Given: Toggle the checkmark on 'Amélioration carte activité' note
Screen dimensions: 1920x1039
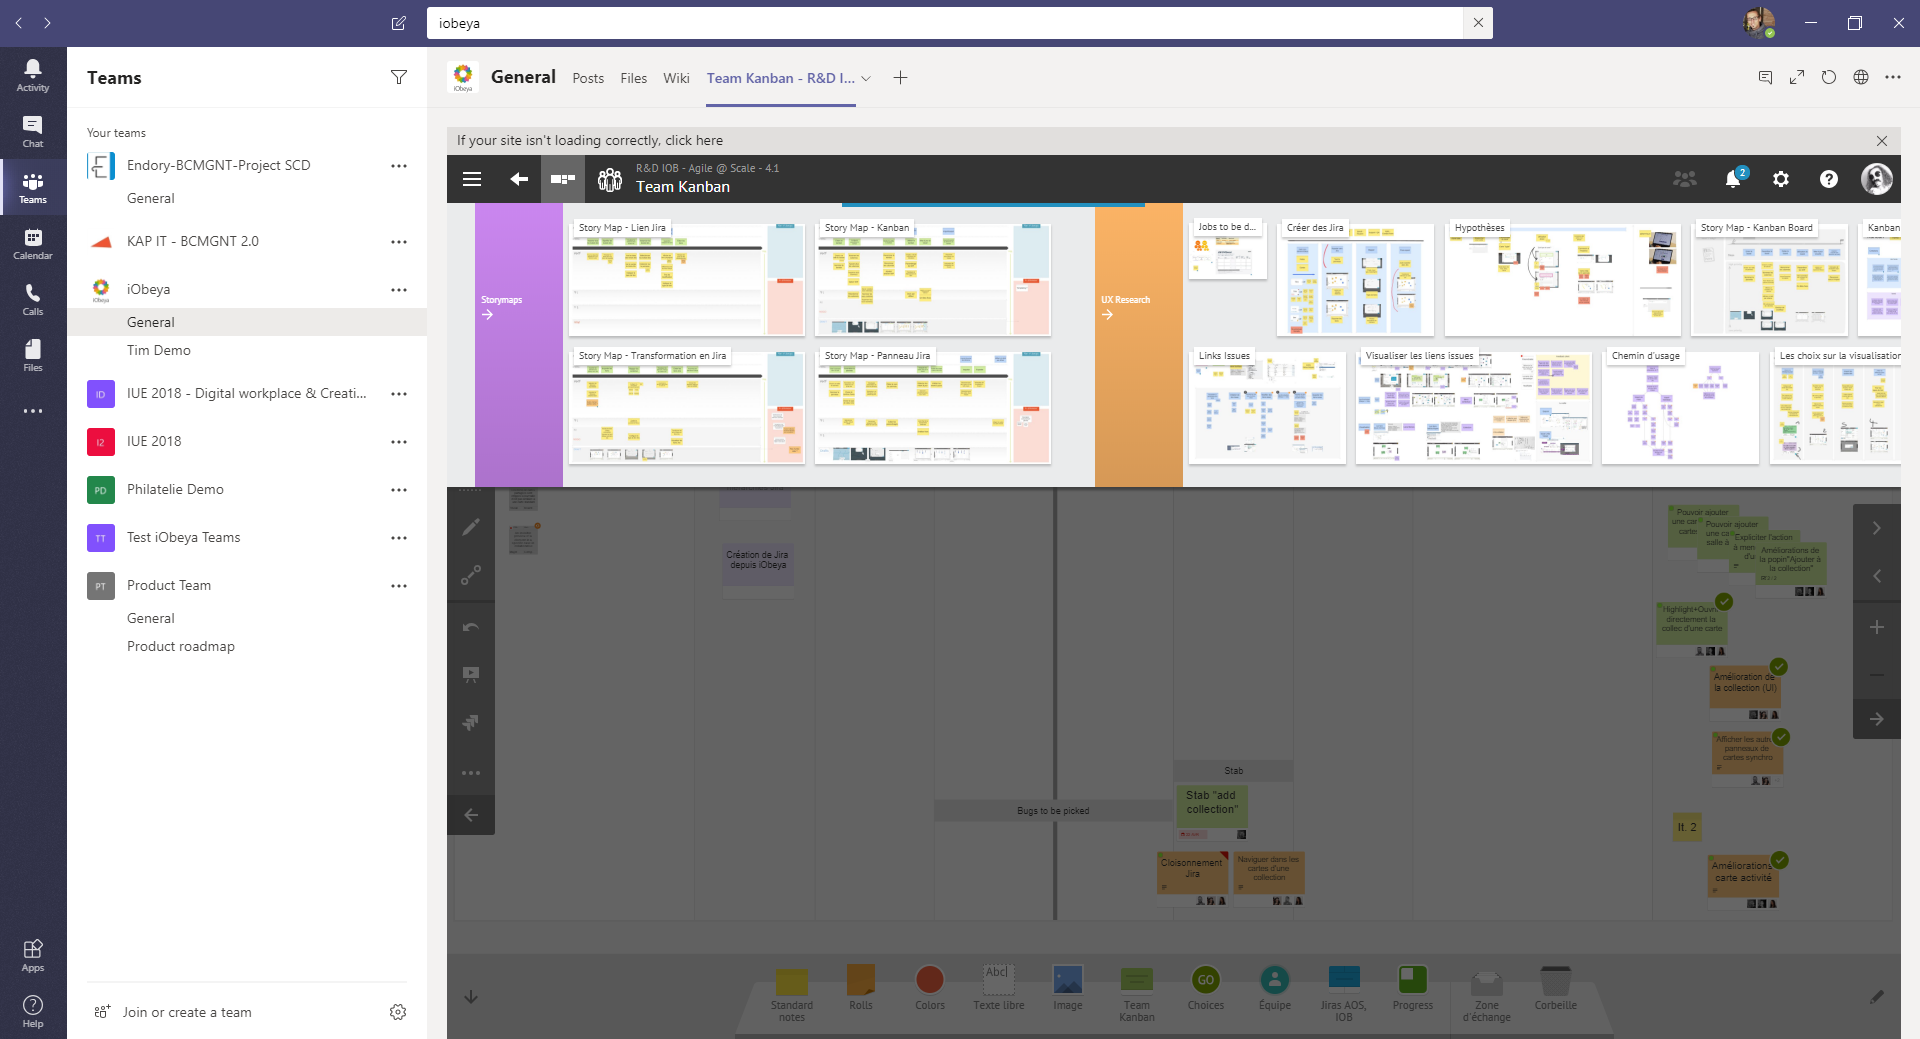Looking at the screenshot, I should [1780, 859].
